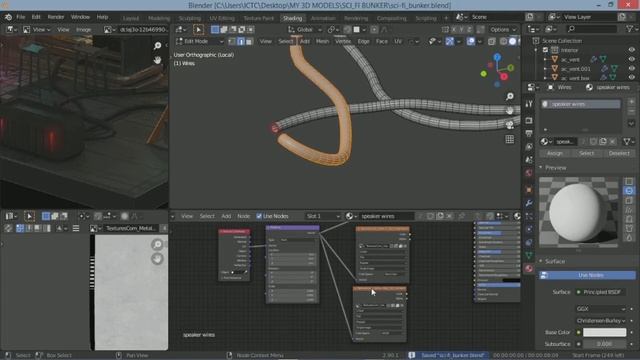The height and width of the screenshot is (360, 640).
Task: Expand the ac_vent tree item
Action: (x=545, y=60)
